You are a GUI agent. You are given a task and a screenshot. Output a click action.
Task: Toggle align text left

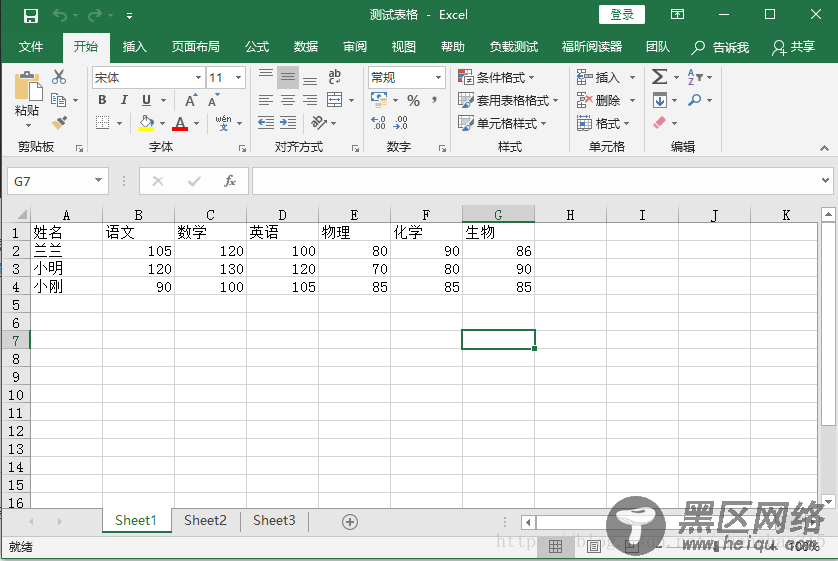coord(266,100)
